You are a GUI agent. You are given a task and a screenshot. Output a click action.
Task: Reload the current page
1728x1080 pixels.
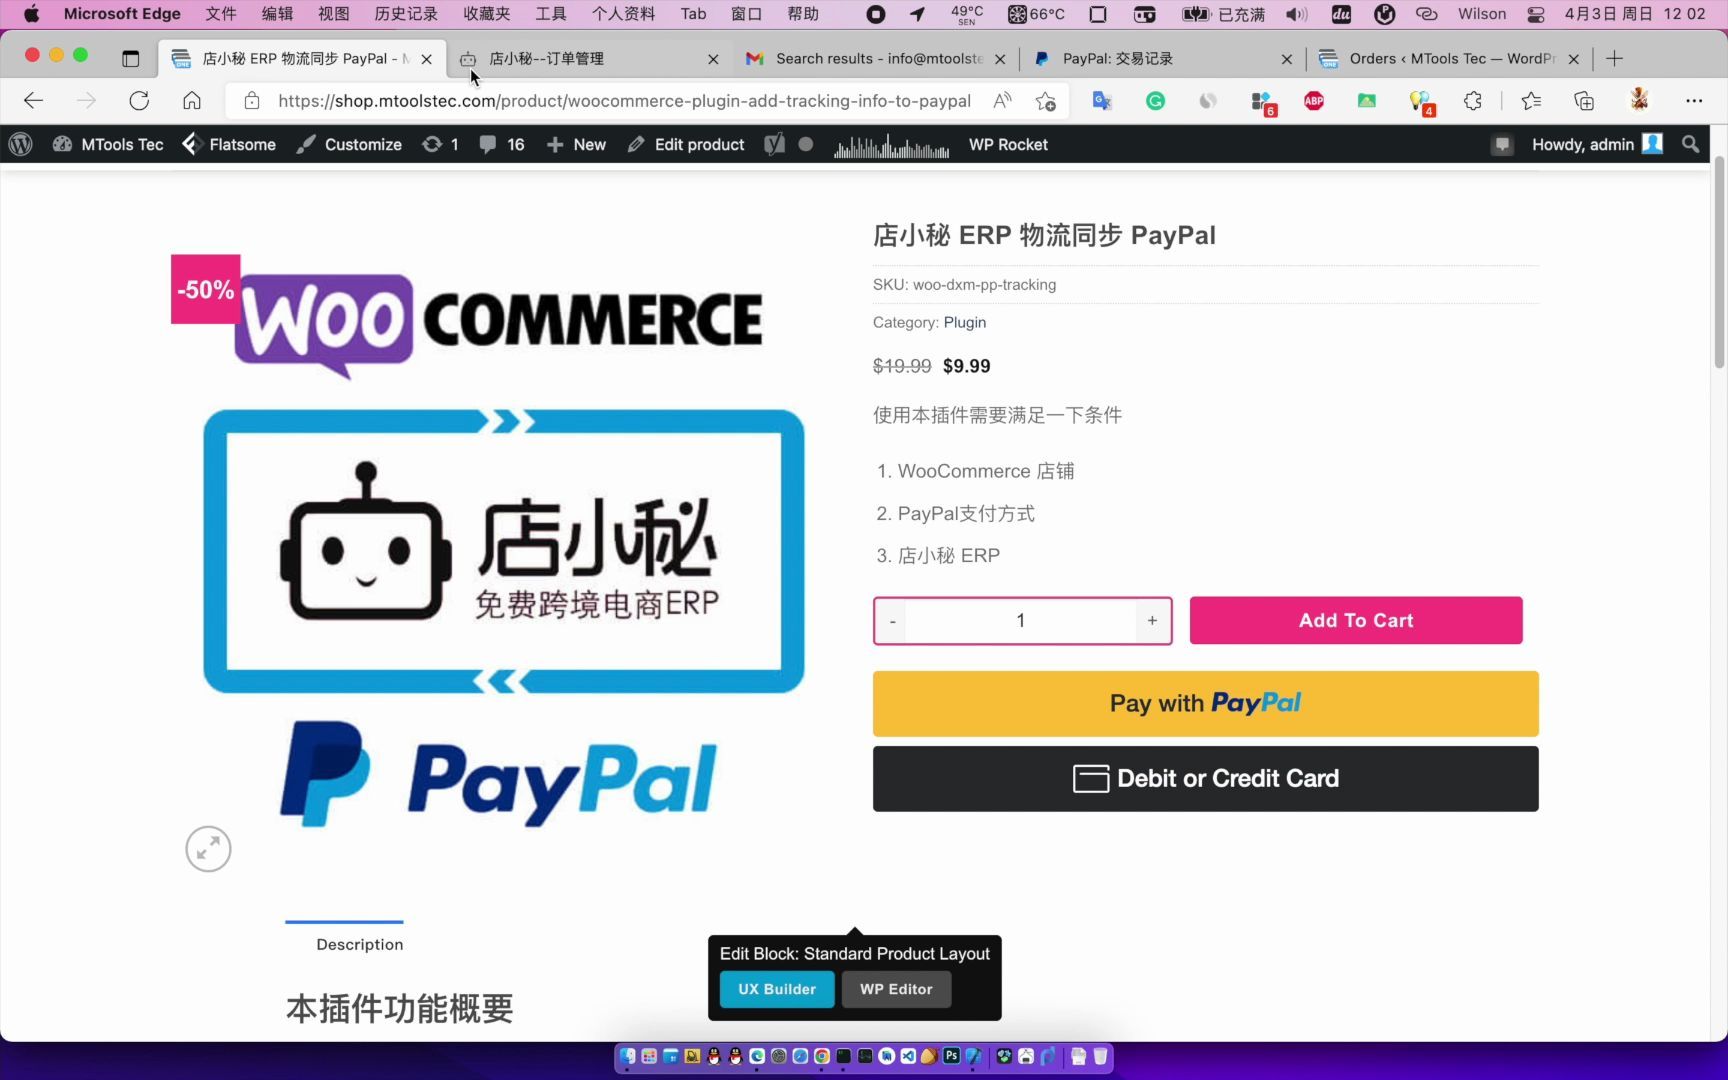point(139,100)
